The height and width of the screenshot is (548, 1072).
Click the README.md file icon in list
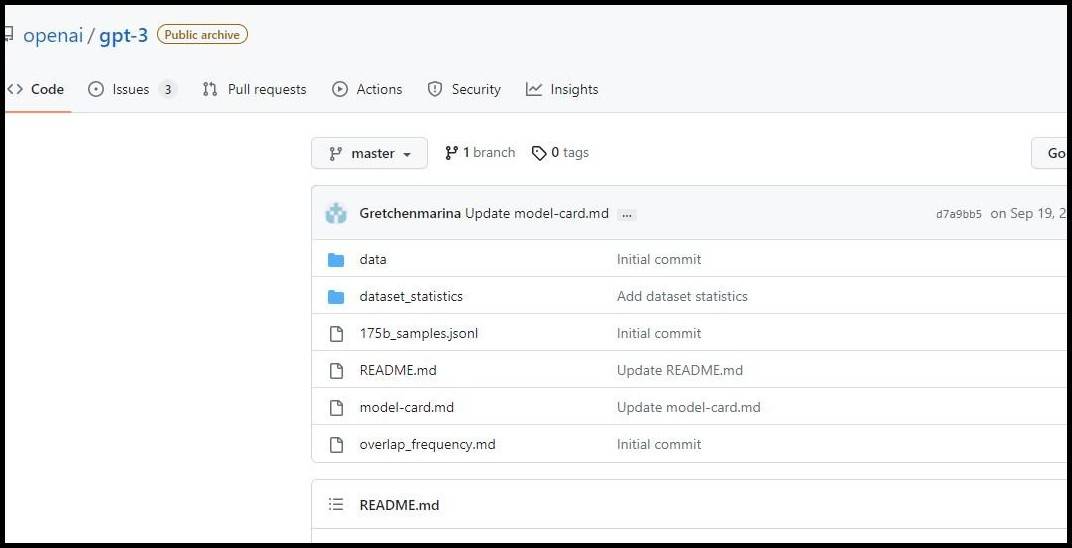tap(336, 370)
